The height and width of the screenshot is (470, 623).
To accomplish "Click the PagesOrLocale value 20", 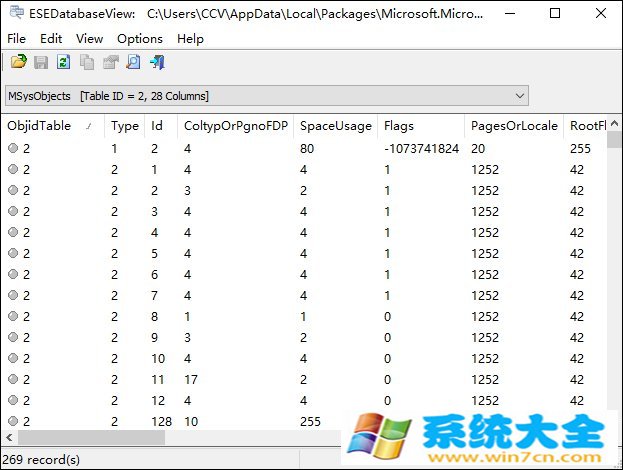I will (478, 149).
